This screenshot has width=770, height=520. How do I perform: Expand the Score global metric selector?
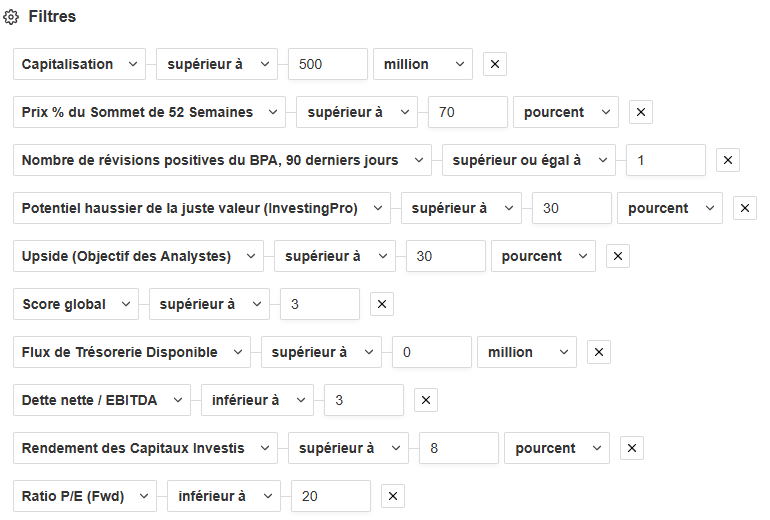coord(76,304)
